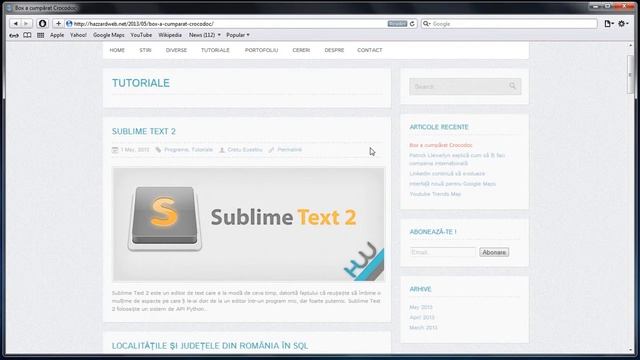Open the gear settings menu

pyautogui.click(x=622, y=24)
